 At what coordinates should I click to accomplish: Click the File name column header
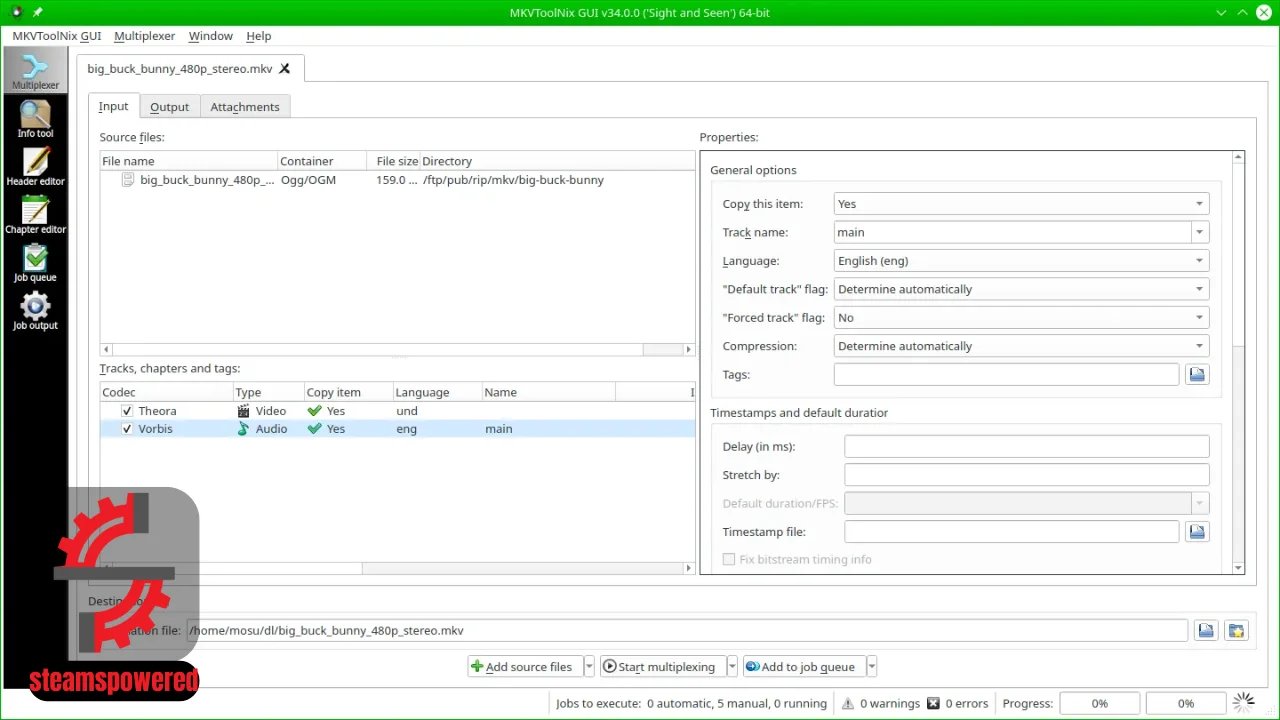click(188, 161)
